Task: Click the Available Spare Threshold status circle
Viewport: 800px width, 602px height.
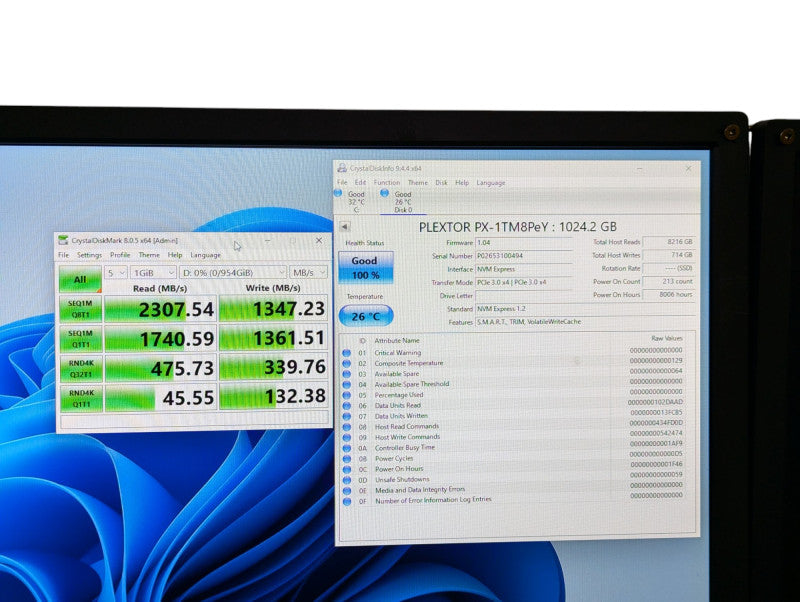Action: click(346, 384)
